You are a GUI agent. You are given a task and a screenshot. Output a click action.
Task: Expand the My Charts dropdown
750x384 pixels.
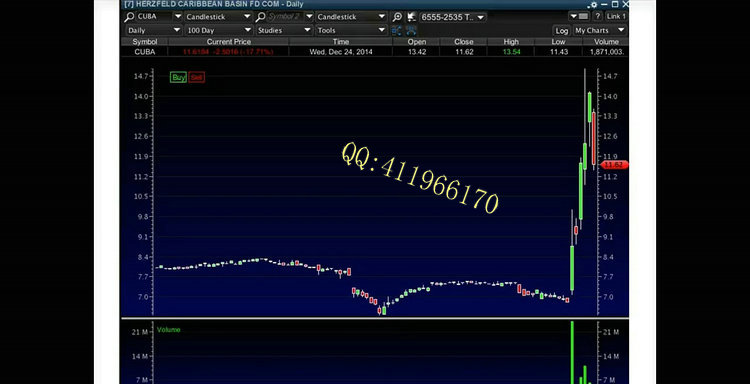600,30
